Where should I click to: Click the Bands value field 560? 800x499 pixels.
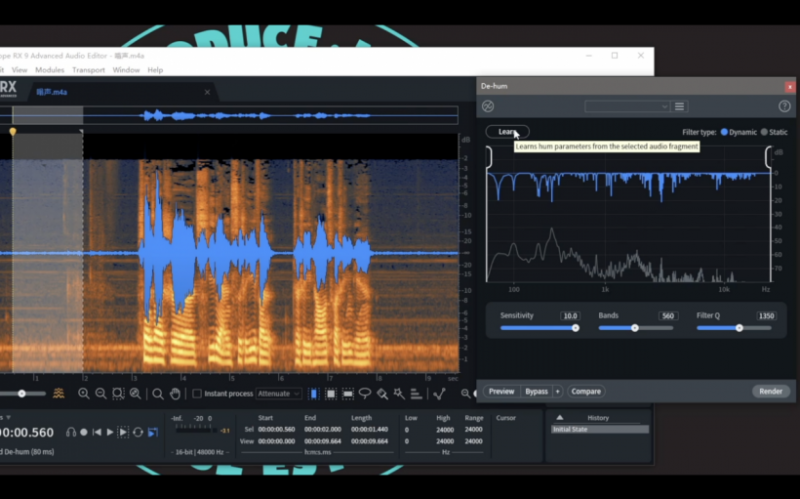[x=668, y=316]
